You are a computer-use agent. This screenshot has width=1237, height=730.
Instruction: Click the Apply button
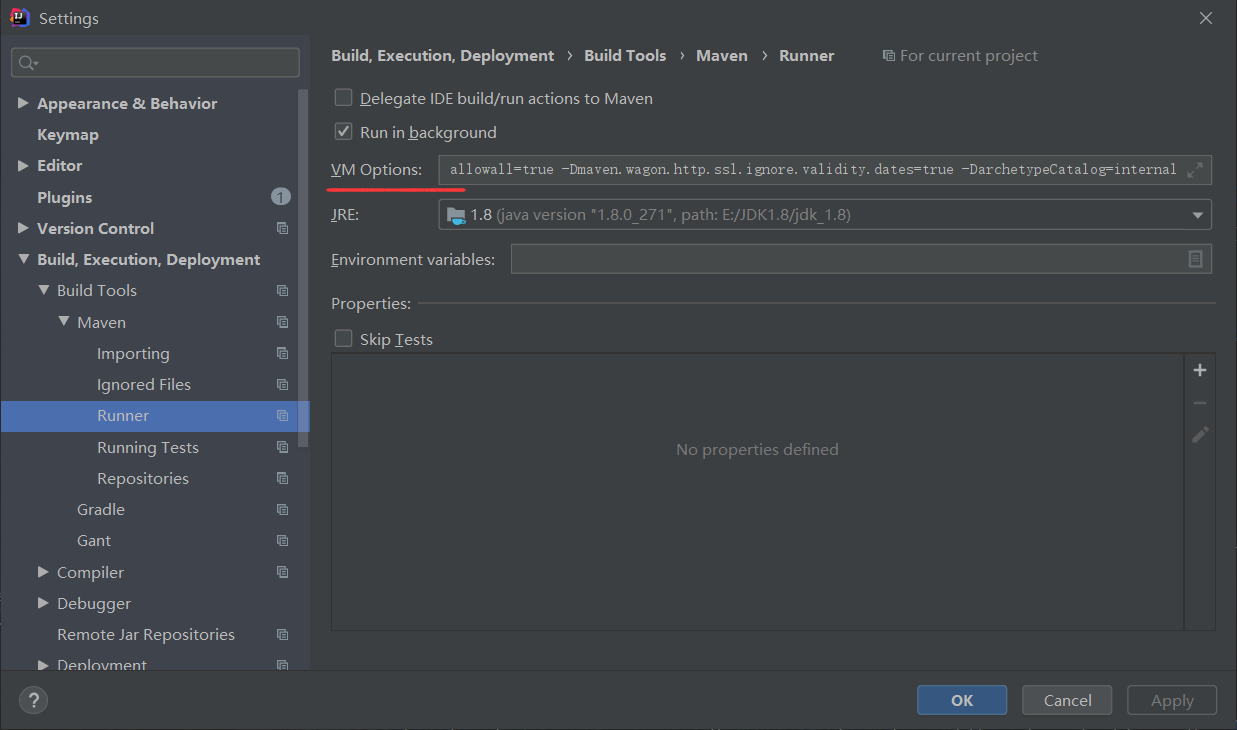coord(1172,700)
